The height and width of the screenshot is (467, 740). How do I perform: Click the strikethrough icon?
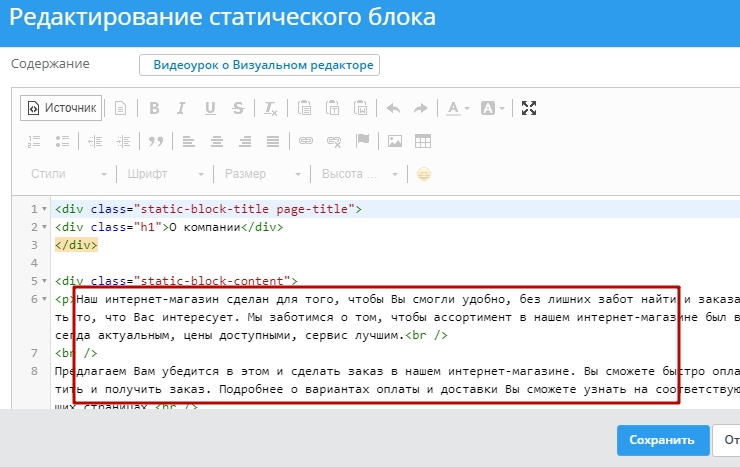(238, 108)
